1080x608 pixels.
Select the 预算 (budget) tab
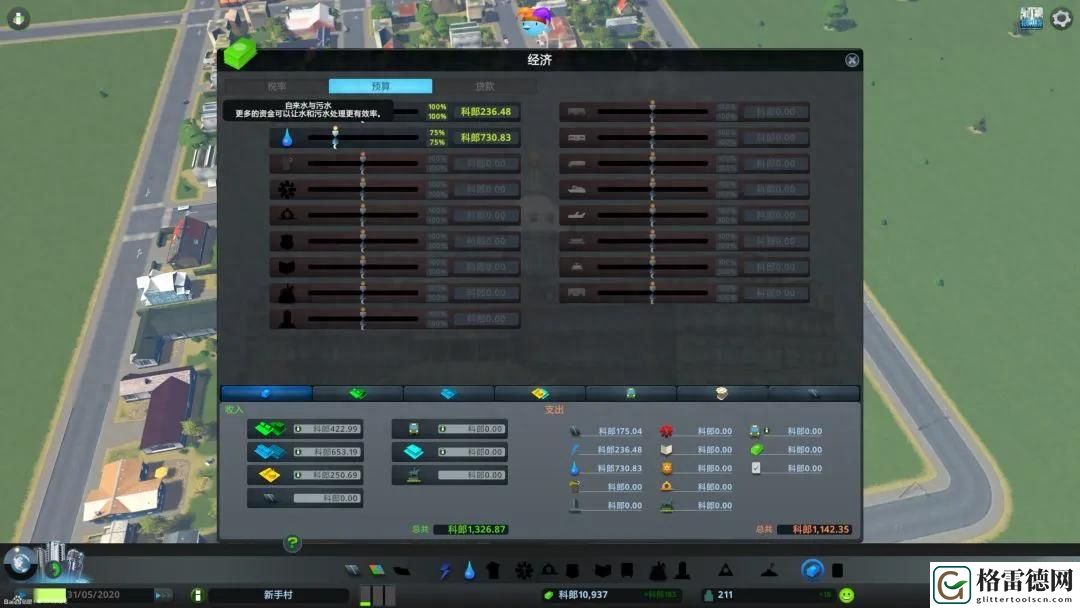381,86
